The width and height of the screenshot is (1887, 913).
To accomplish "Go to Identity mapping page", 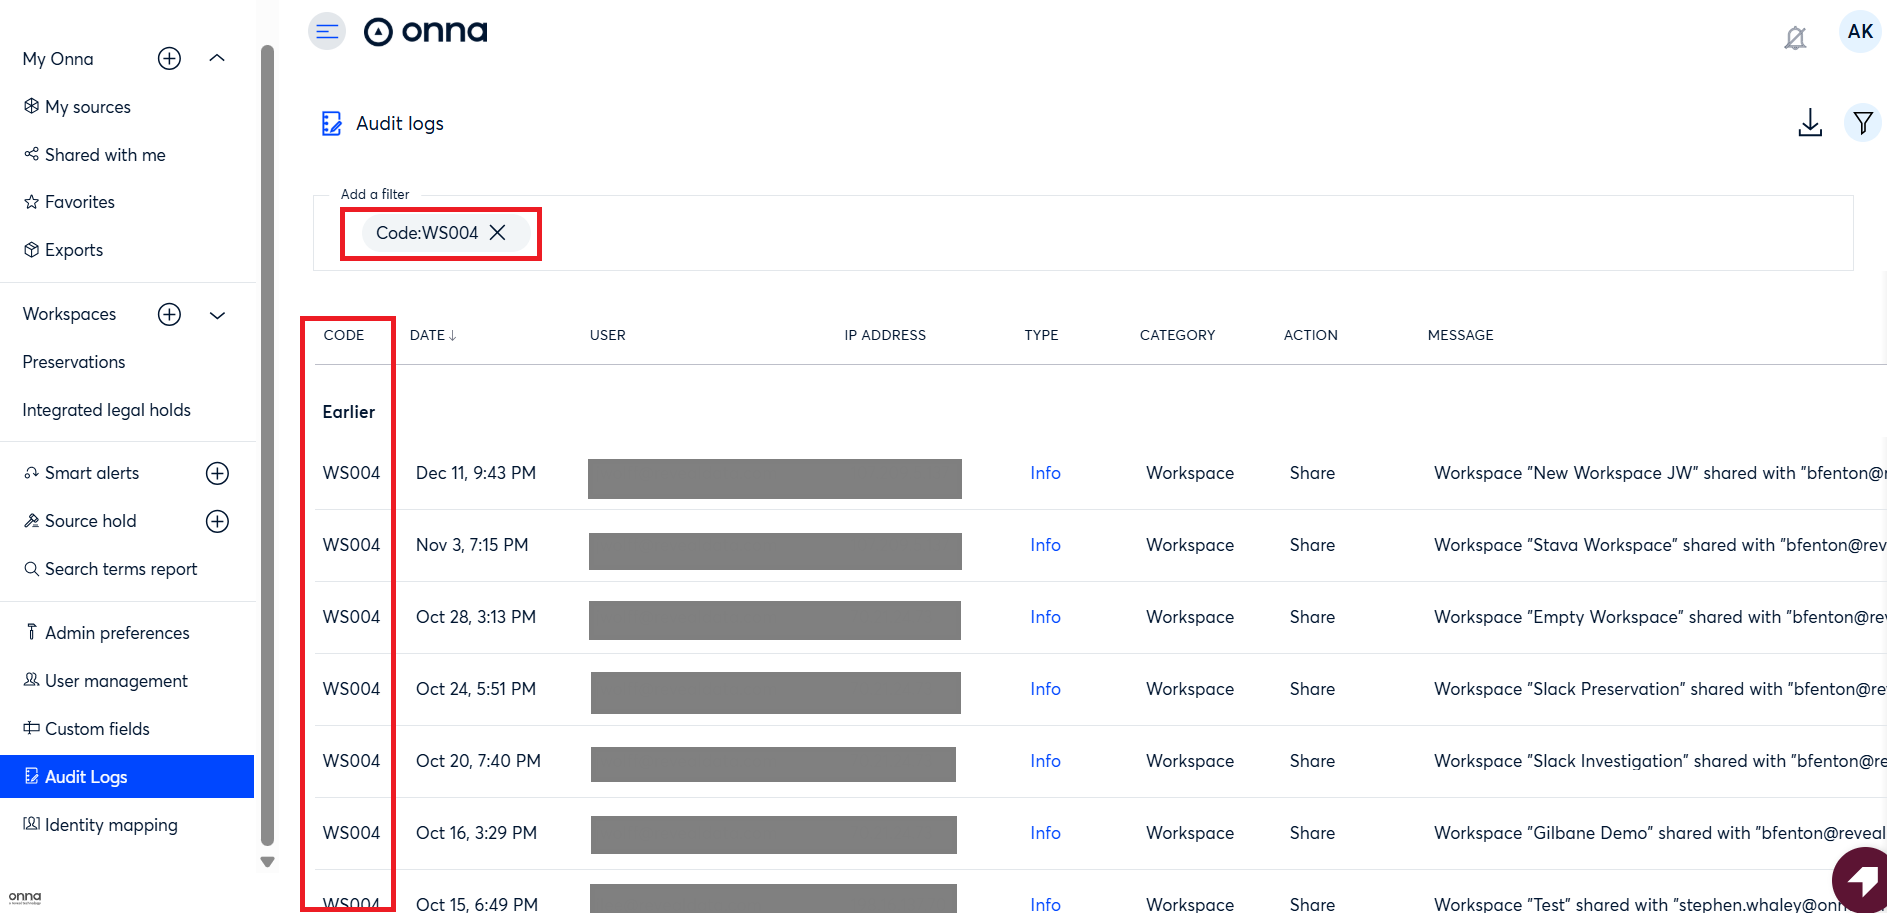I will point(111,825).
